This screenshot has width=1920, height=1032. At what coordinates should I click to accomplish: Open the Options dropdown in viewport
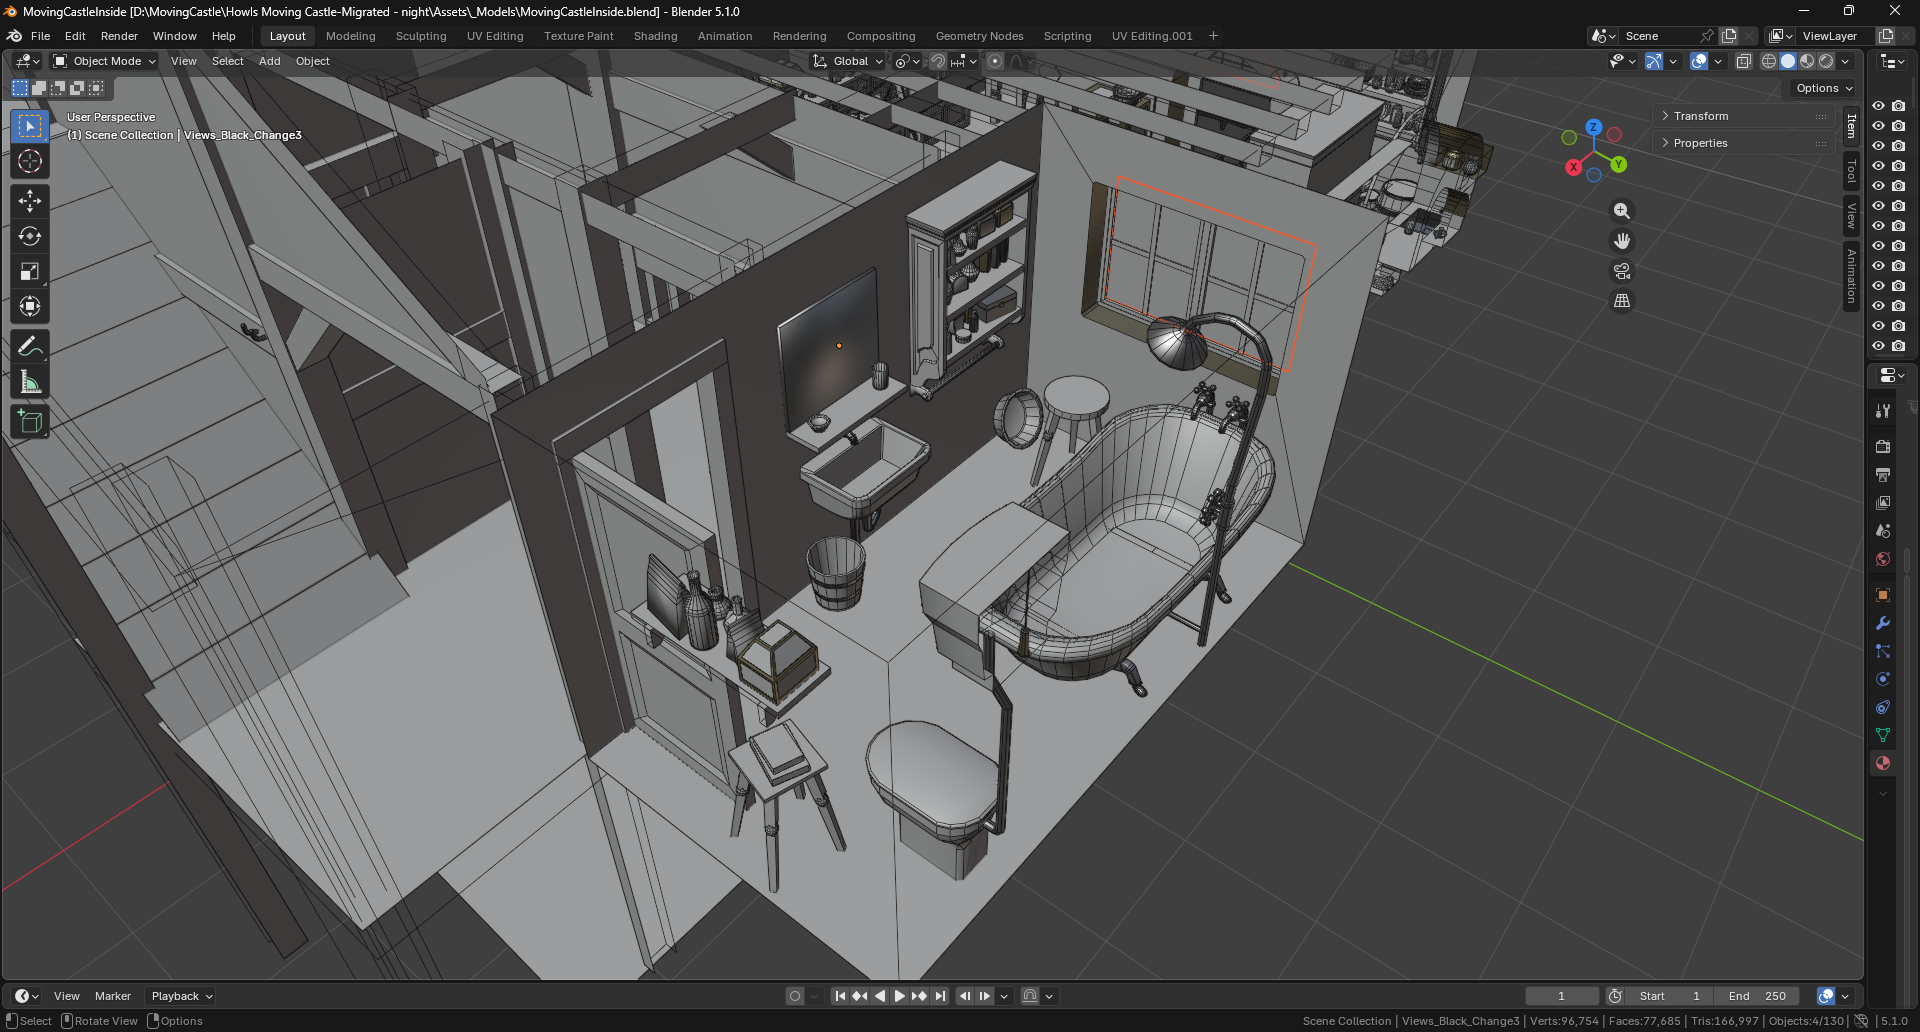1824,88
